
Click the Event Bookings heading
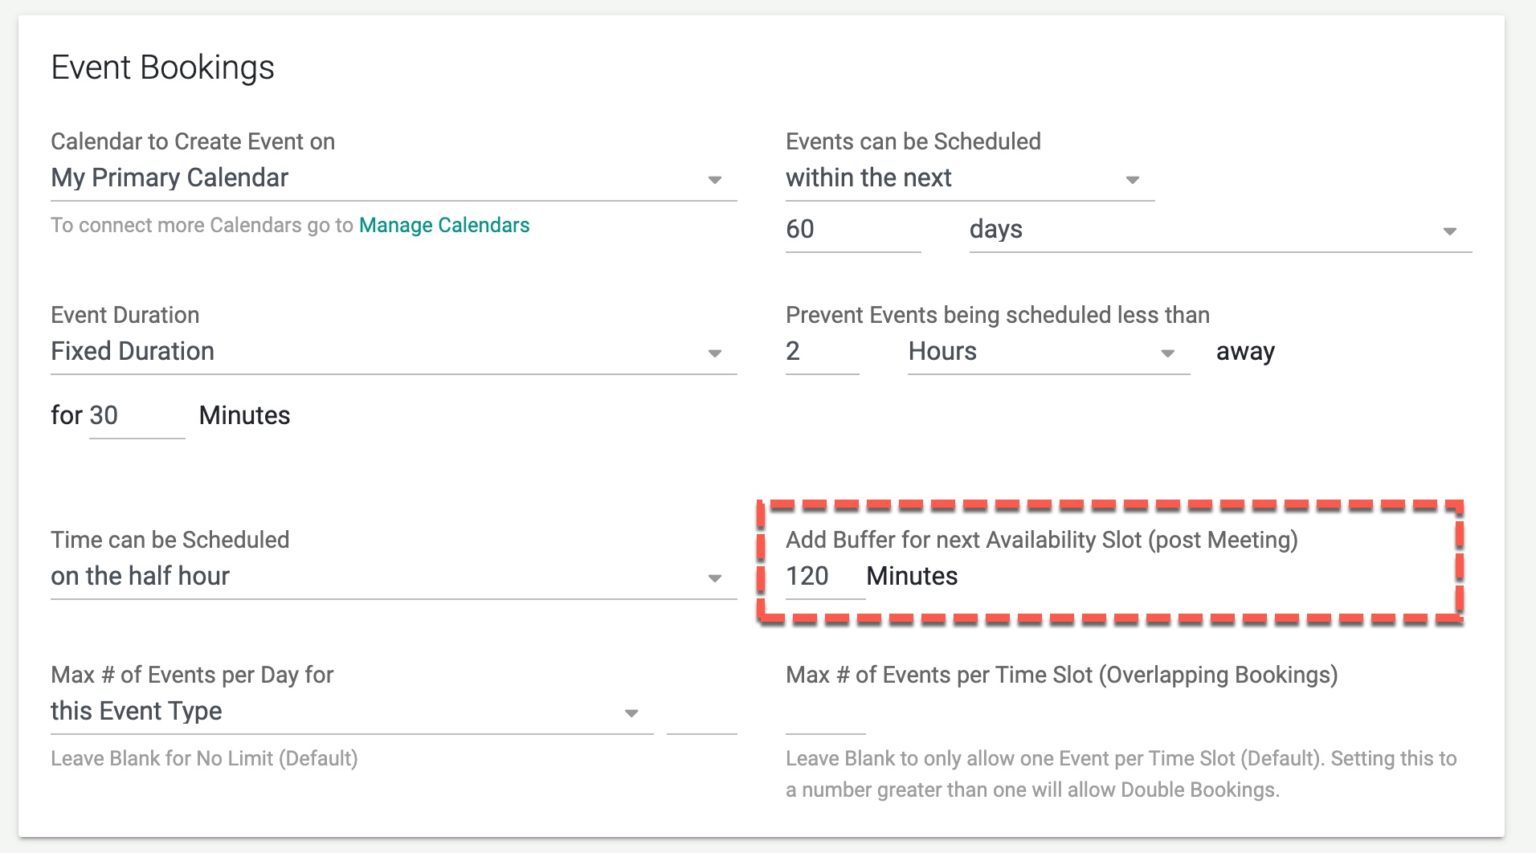click(x=164, y=67)
